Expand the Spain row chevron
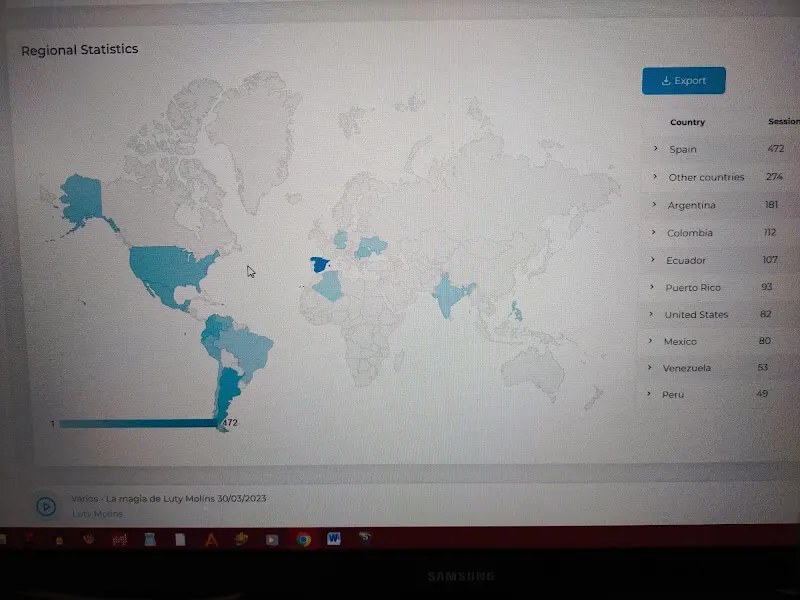Viewport: 800px width, 600px height. (x=656, y=148)
